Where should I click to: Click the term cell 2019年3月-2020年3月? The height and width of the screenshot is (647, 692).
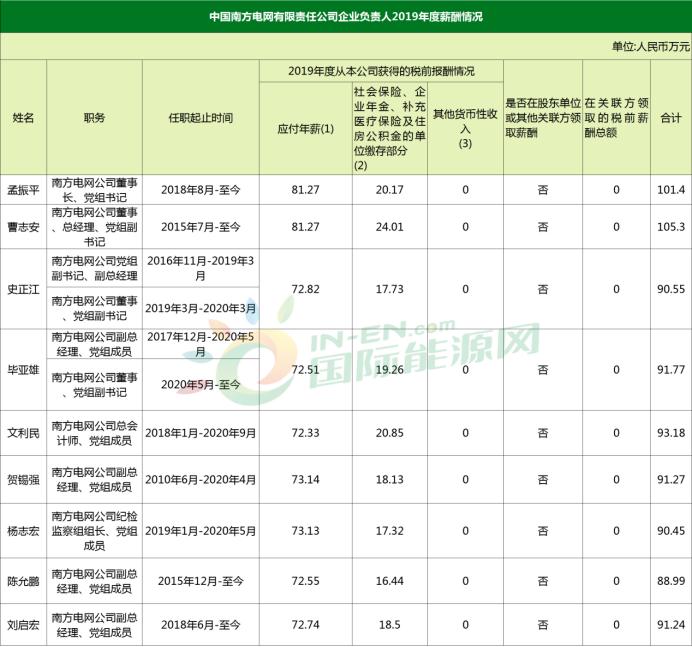coord(201,308)
